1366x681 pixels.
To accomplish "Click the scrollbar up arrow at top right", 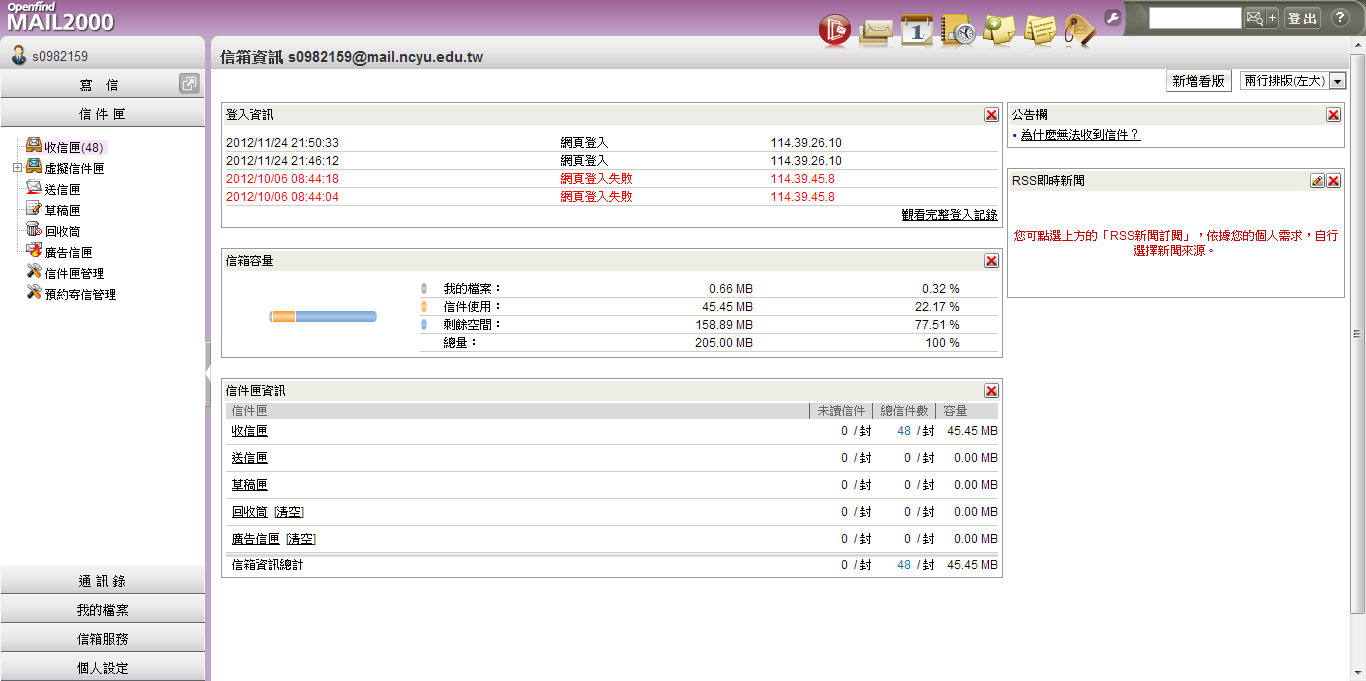I will click(1358, 44).
